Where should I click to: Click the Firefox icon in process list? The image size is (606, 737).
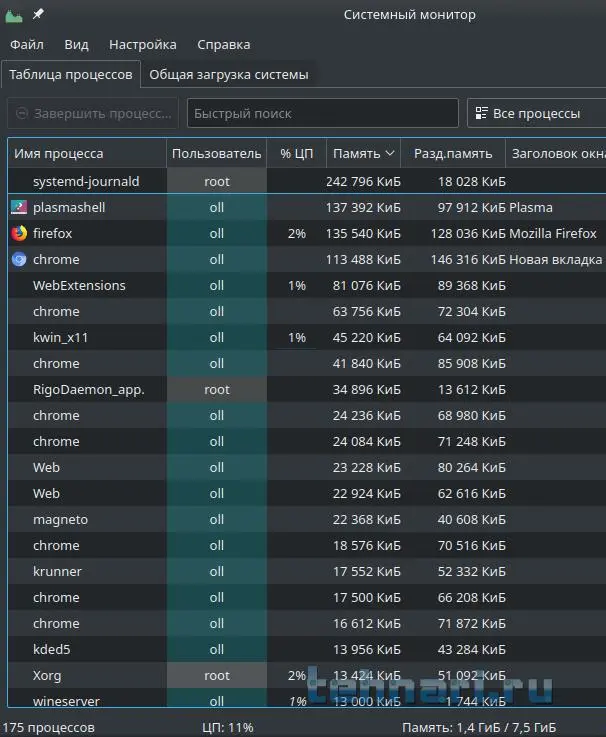(x=19, y=234)
